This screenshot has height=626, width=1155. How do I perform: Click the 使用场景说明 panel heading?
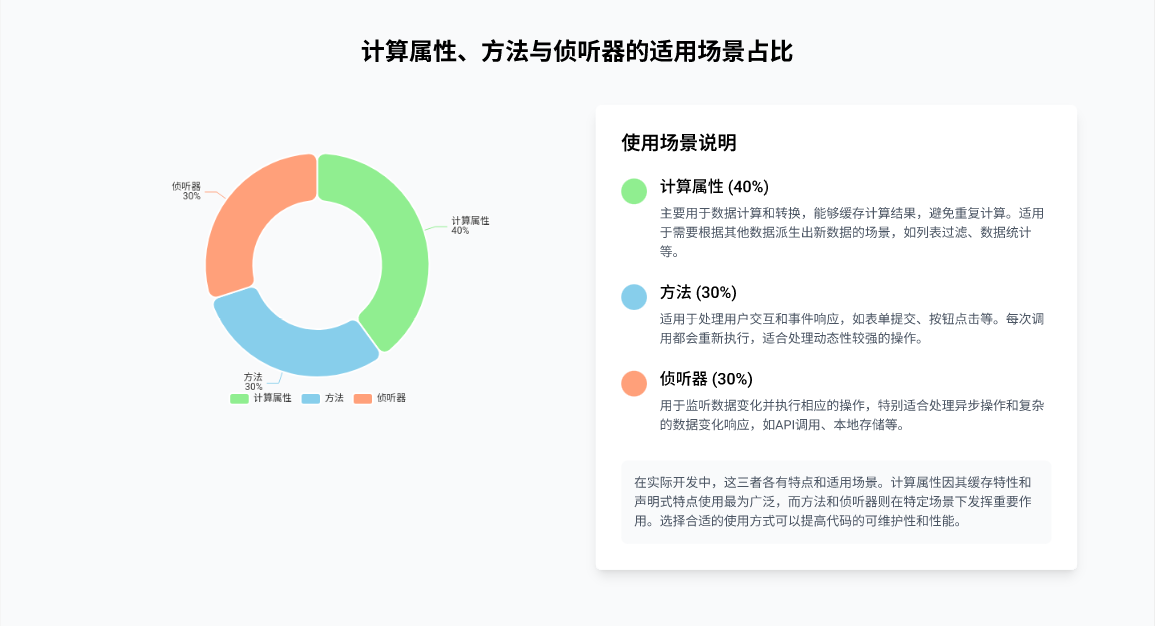point(679,143)
